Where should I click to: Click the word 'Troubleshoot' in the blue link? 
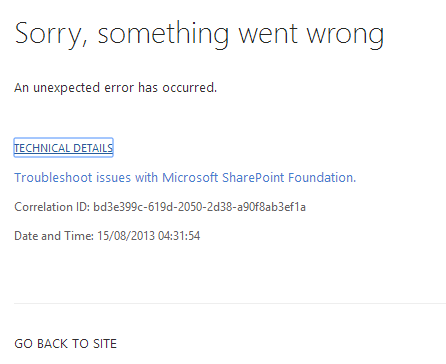(x=53, y=177)
